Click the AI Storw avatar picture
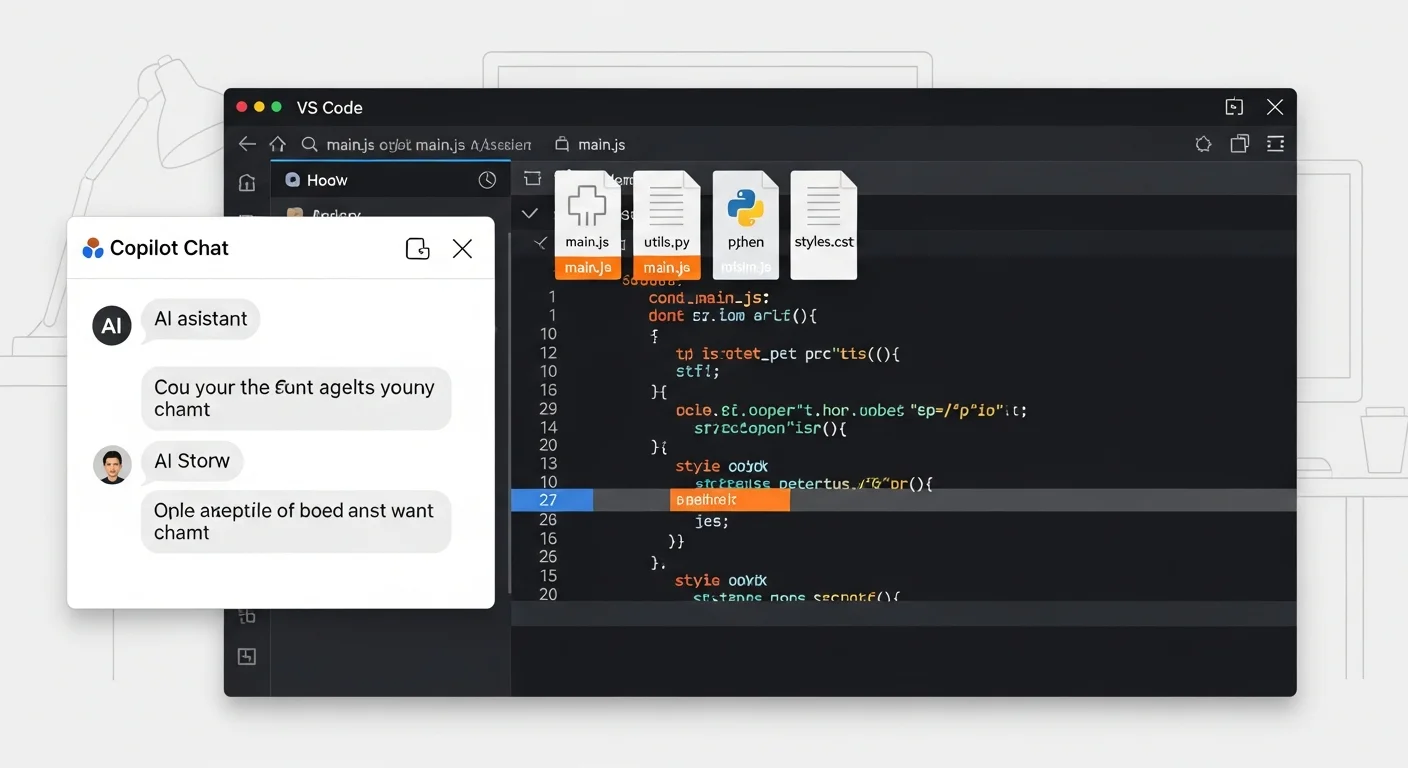This screenshot has height=768, width=1408. coord(112,463)
